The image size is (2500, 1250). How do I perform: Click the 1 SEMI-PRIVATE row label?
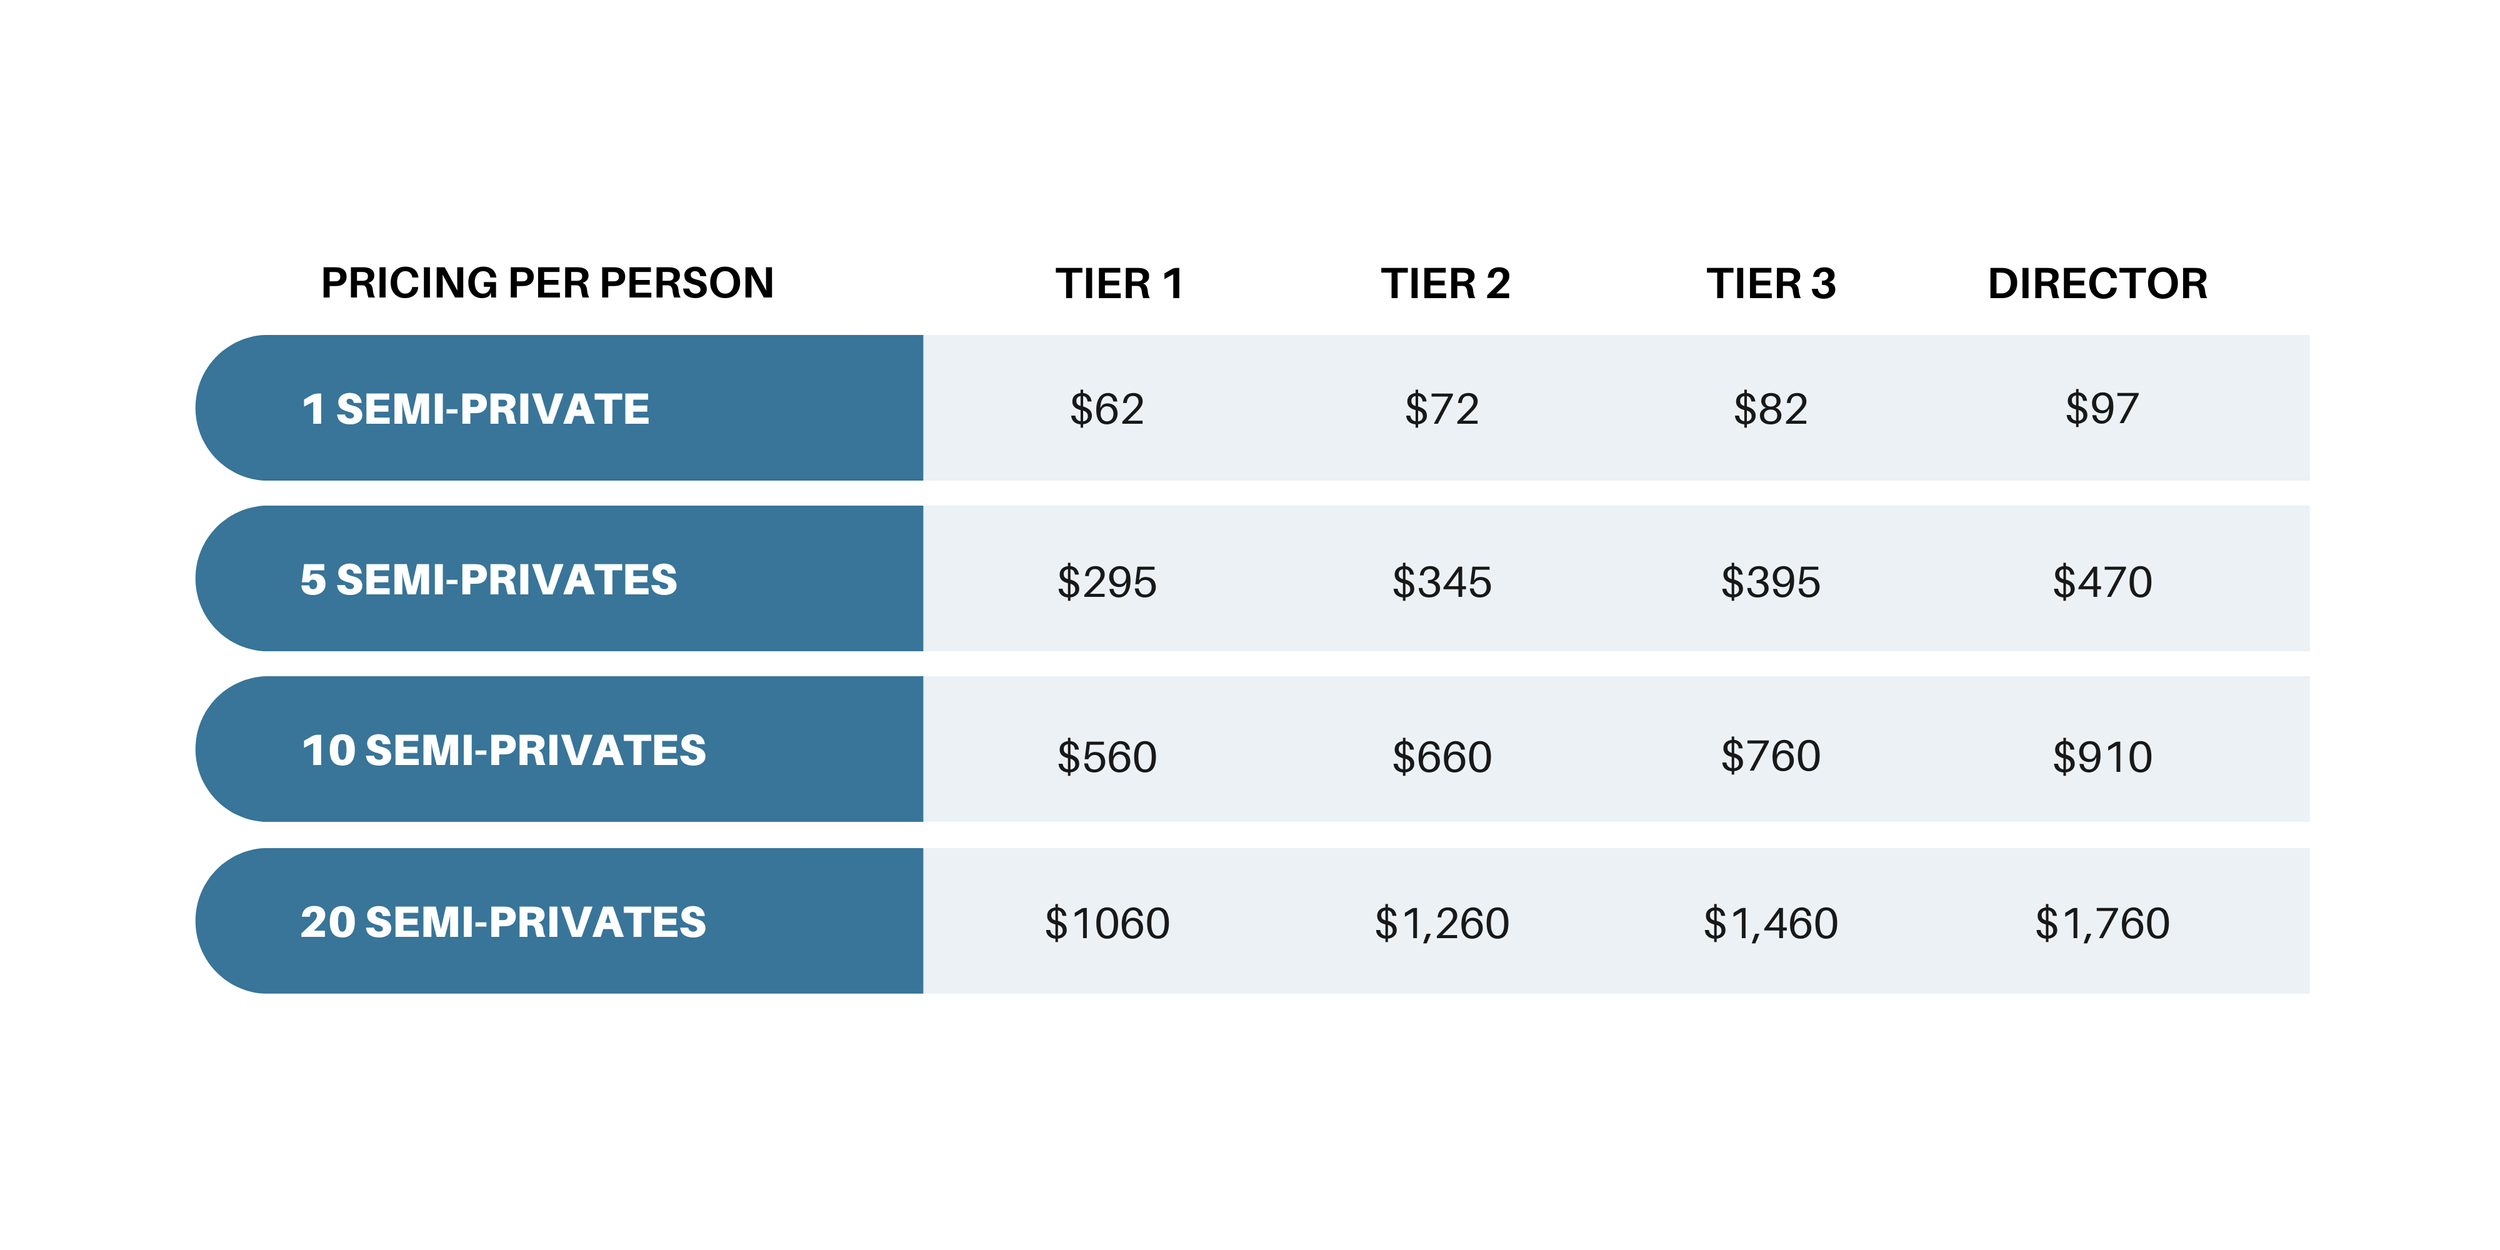pyautogui.click(x=476, y=409)
